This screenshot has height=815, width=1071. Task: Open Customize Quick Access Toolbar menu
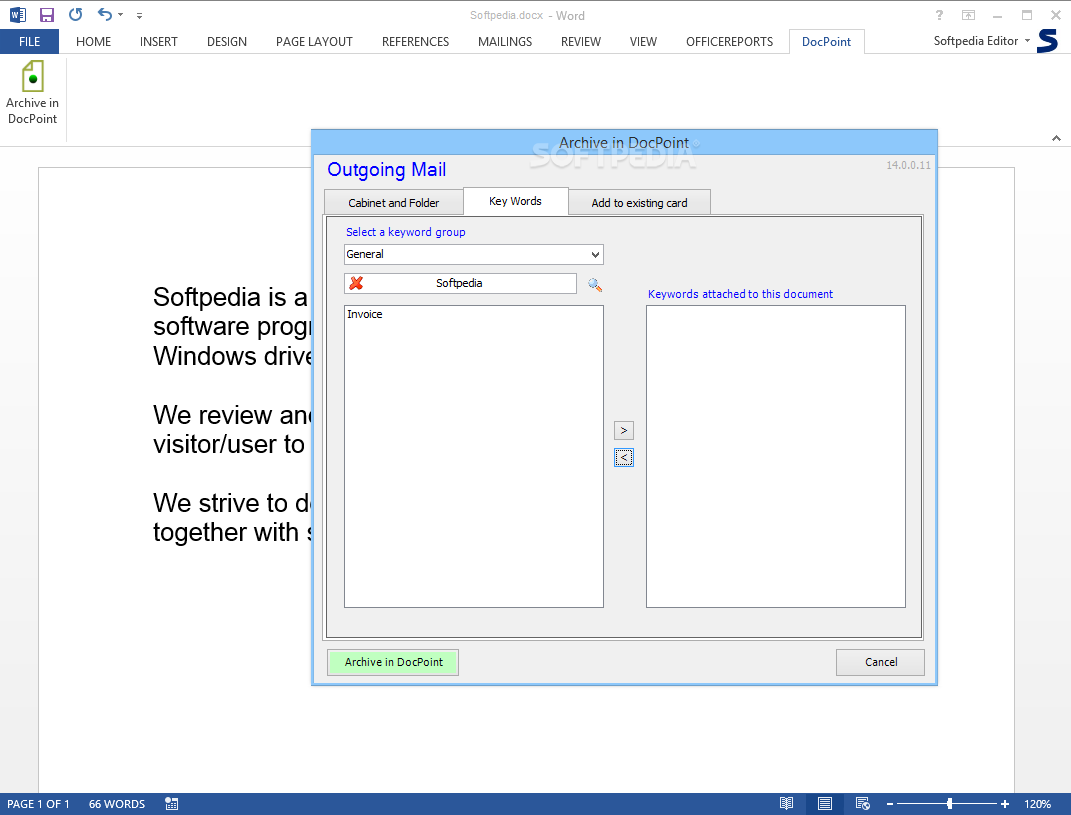coord(139,15)
